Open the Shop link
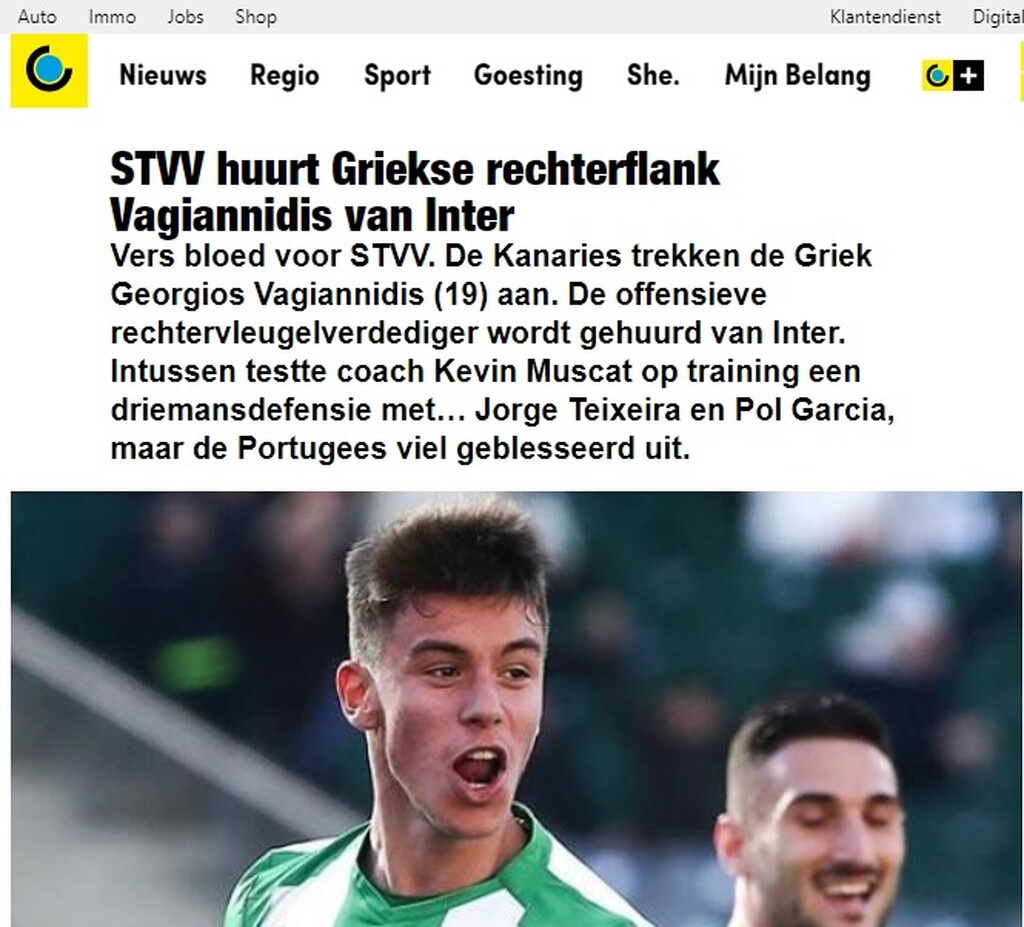Screen dimensions: 1024x927 [x=256, y=17]
